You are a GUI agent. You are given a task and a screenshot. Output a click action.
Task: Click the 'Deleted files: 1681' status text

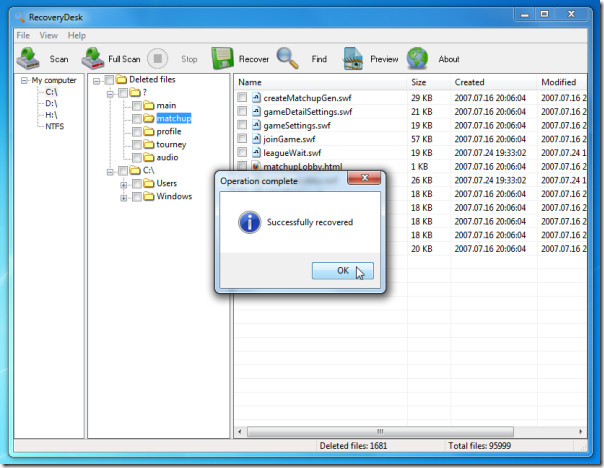pos(353,446)
